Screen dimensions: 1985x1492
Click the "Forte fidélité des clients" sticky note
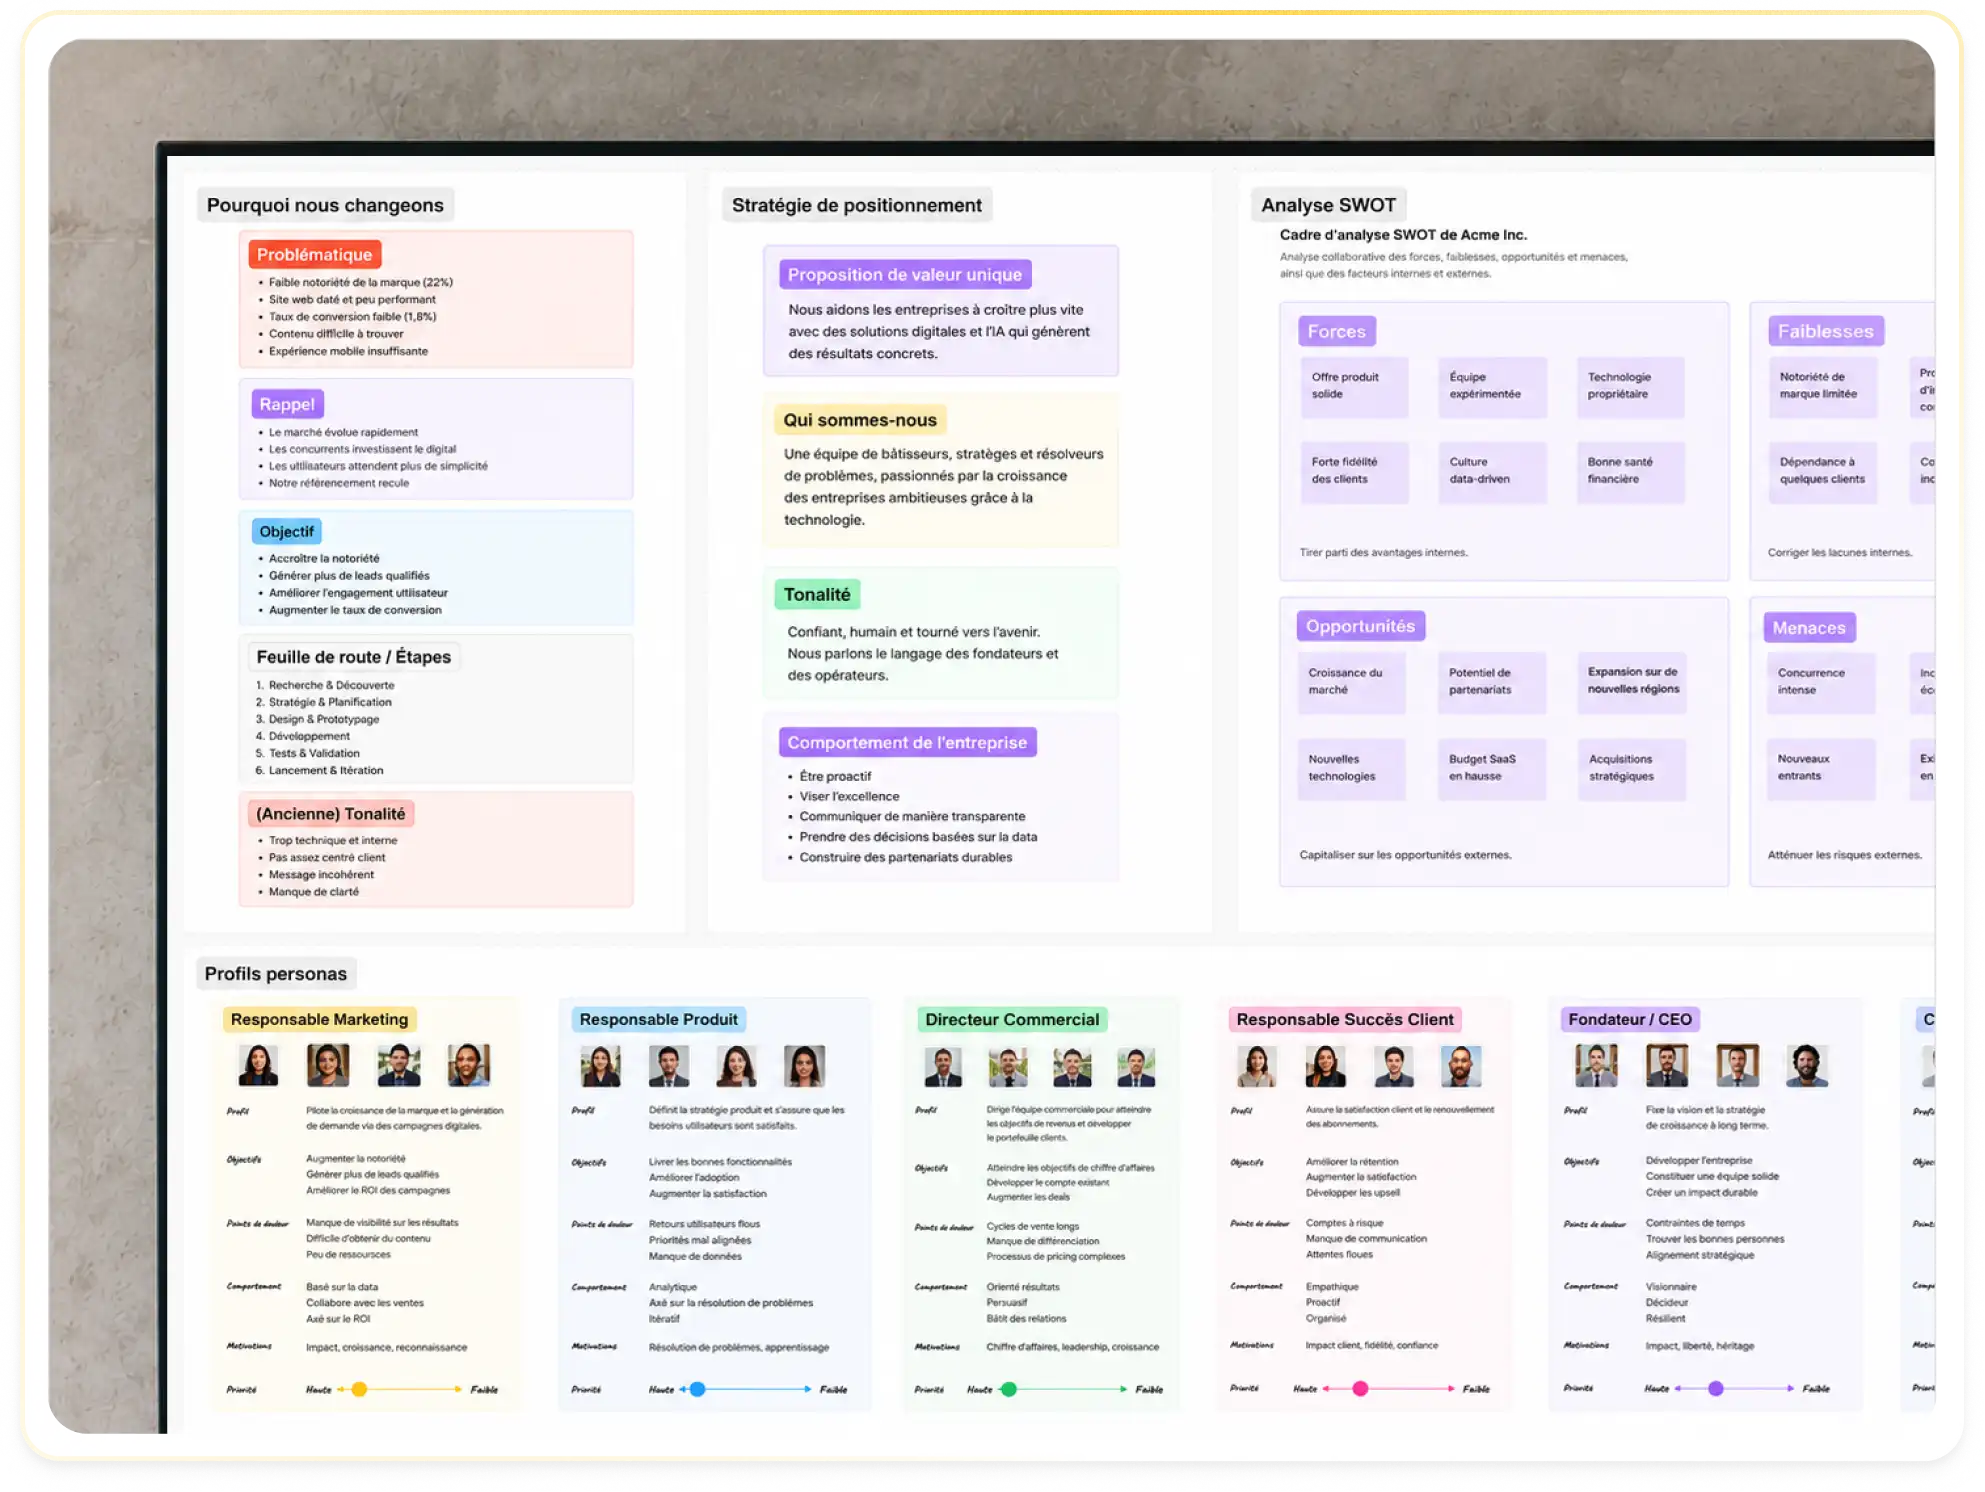pyautogui.click(x=1353, y=472)
